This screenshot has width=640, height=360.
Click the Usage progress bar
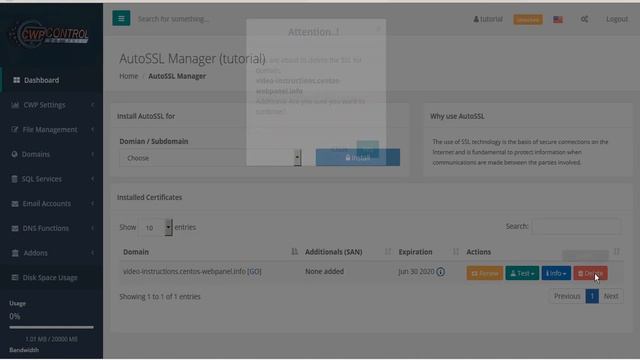coord(51,327)
